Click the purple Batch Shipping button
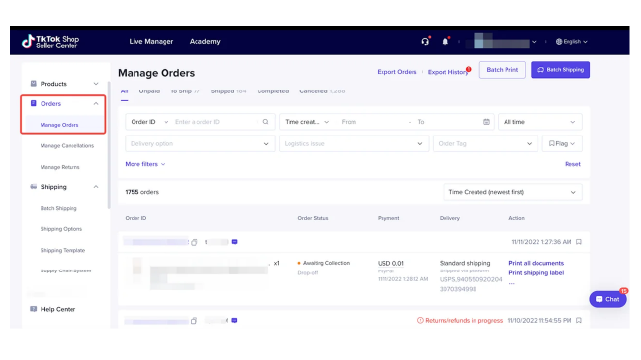641x360 pixels. click(560, 70)
